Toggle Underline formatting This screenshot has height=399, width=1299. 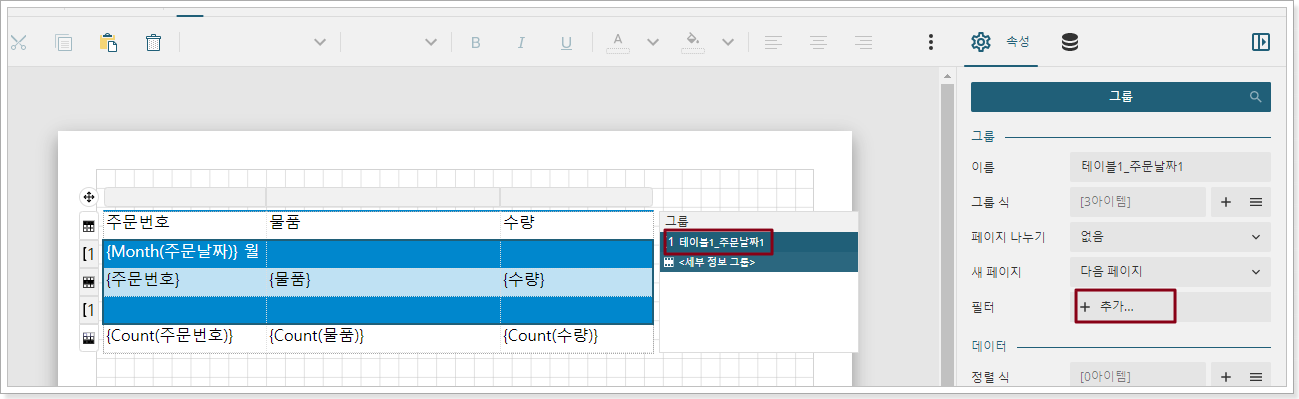(566, 42)
